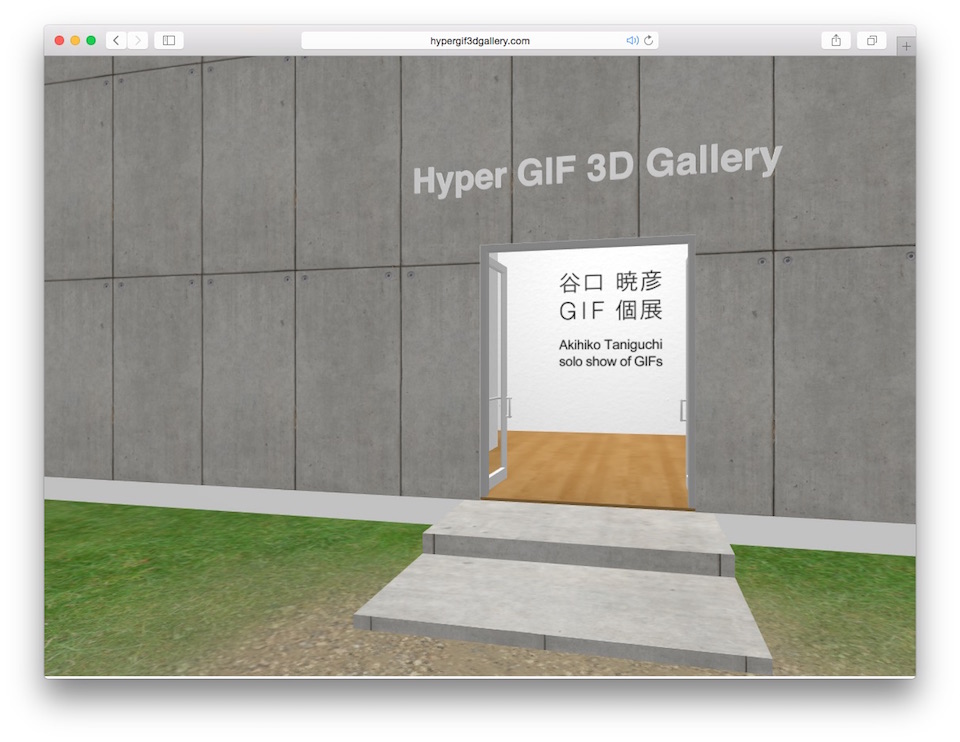Show the Safari sidebar

[x=169, y=41]
